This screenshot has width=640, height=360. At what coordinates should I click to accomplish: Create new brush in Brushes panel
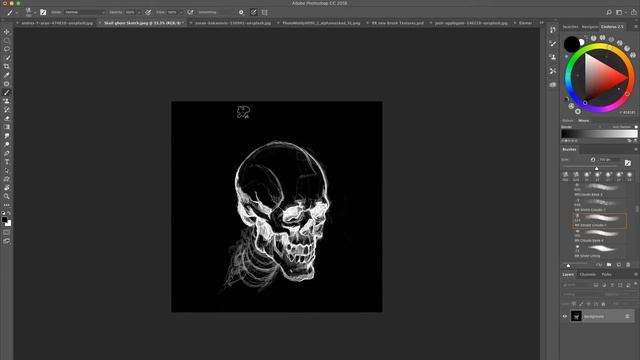619,265
